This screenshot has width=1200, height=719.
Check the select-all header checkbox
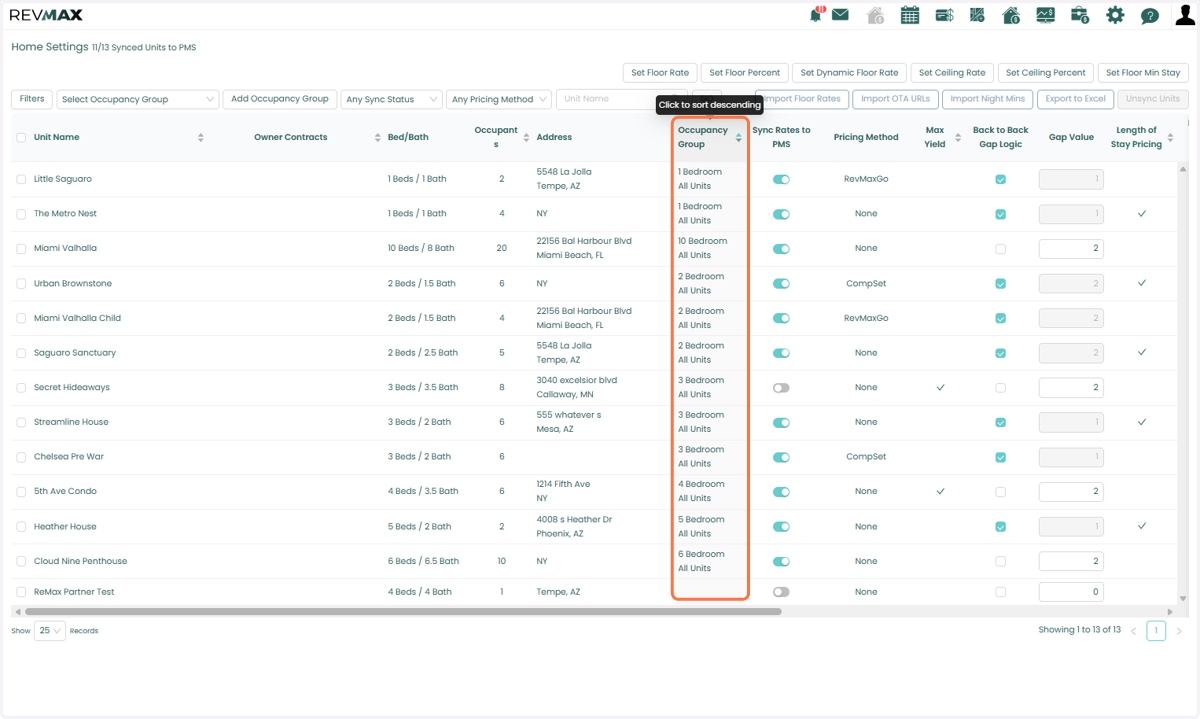click(x=21, y=137)
